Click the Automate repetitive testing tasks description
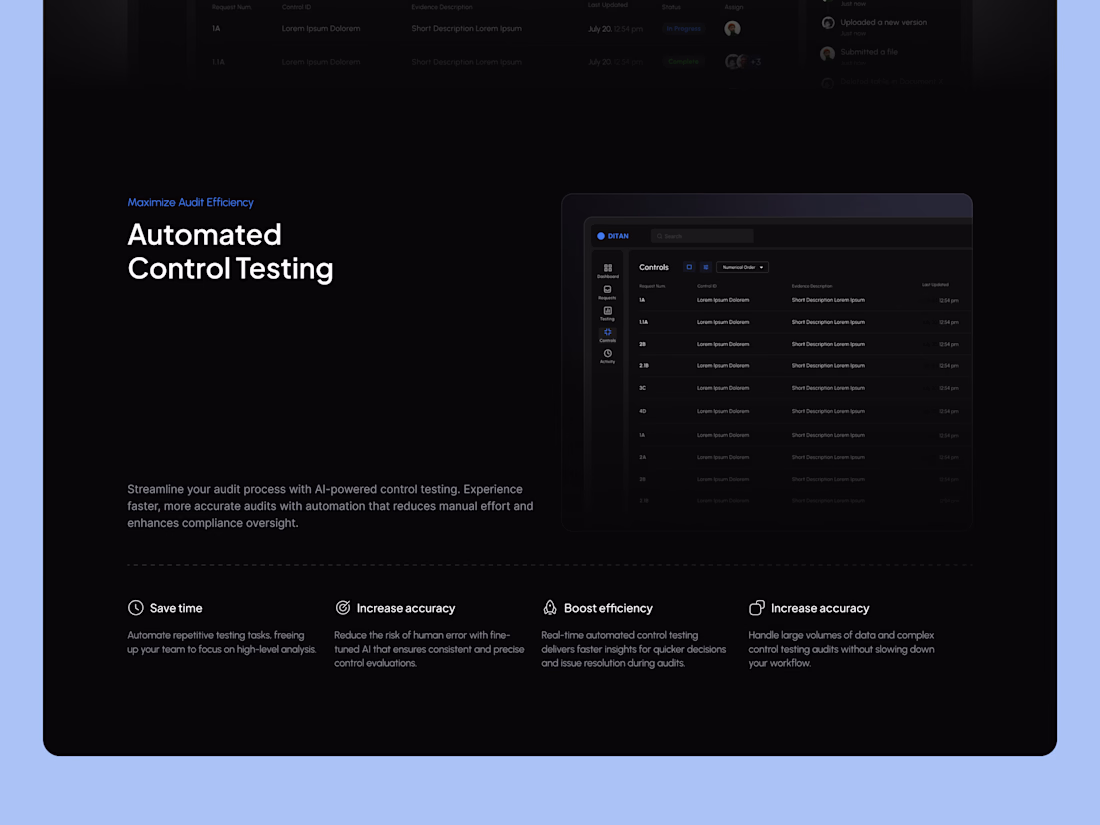 [x=222, y=642]
